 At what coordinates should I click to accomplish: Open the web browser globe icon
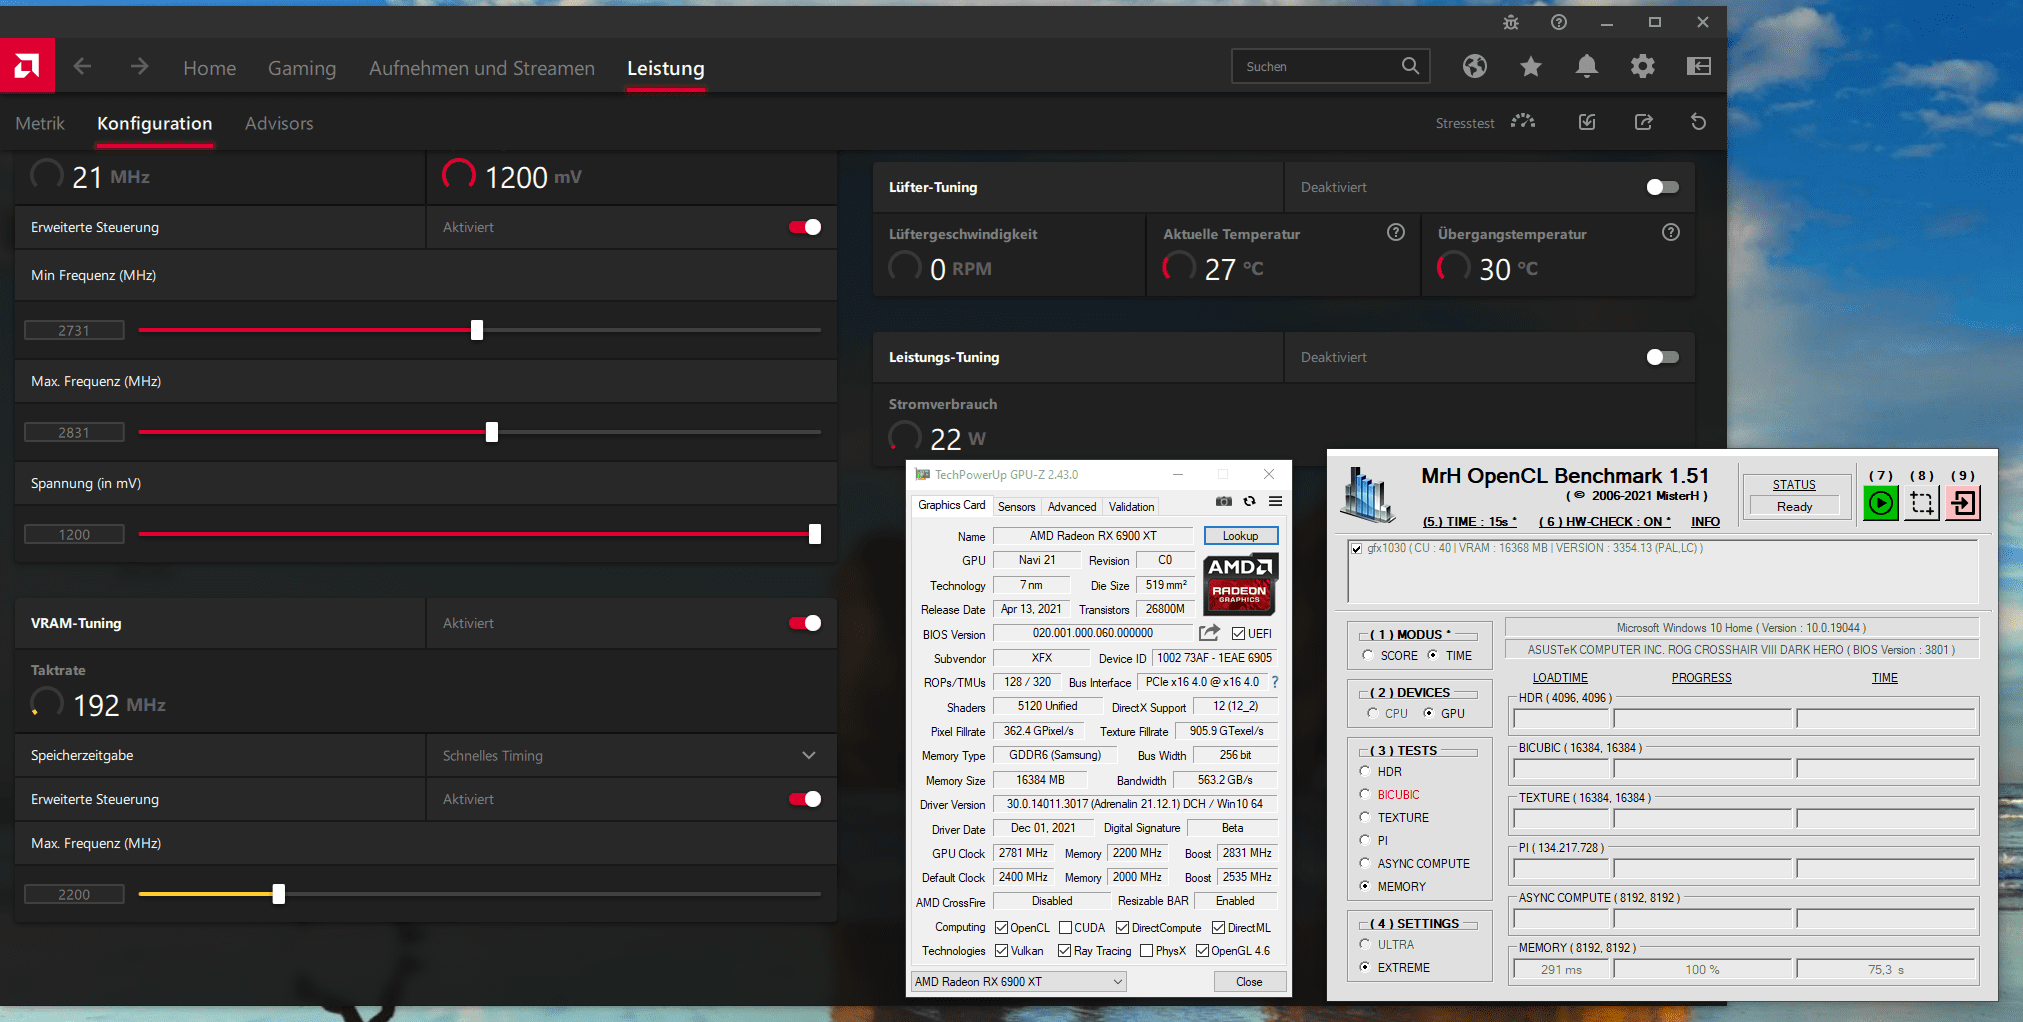coord(1474,66)
